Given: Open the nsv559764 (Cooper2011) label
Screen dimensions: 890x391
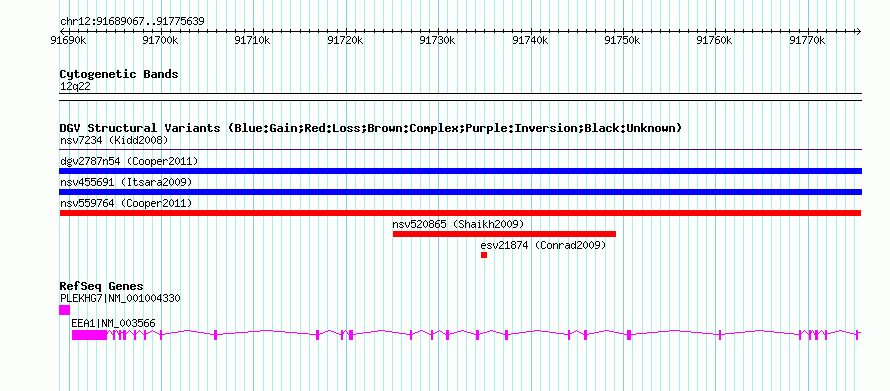Looking at the screenshot, I should (126, 203).
